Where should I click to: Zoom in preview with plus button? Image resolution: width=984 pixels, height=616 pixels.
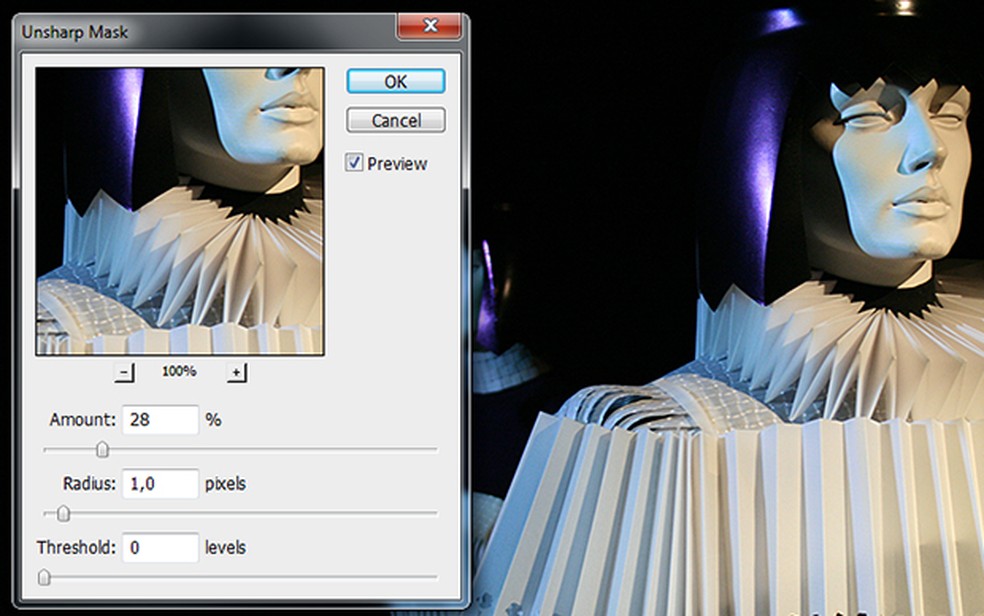pyautogui.click(x=236, y=372)
